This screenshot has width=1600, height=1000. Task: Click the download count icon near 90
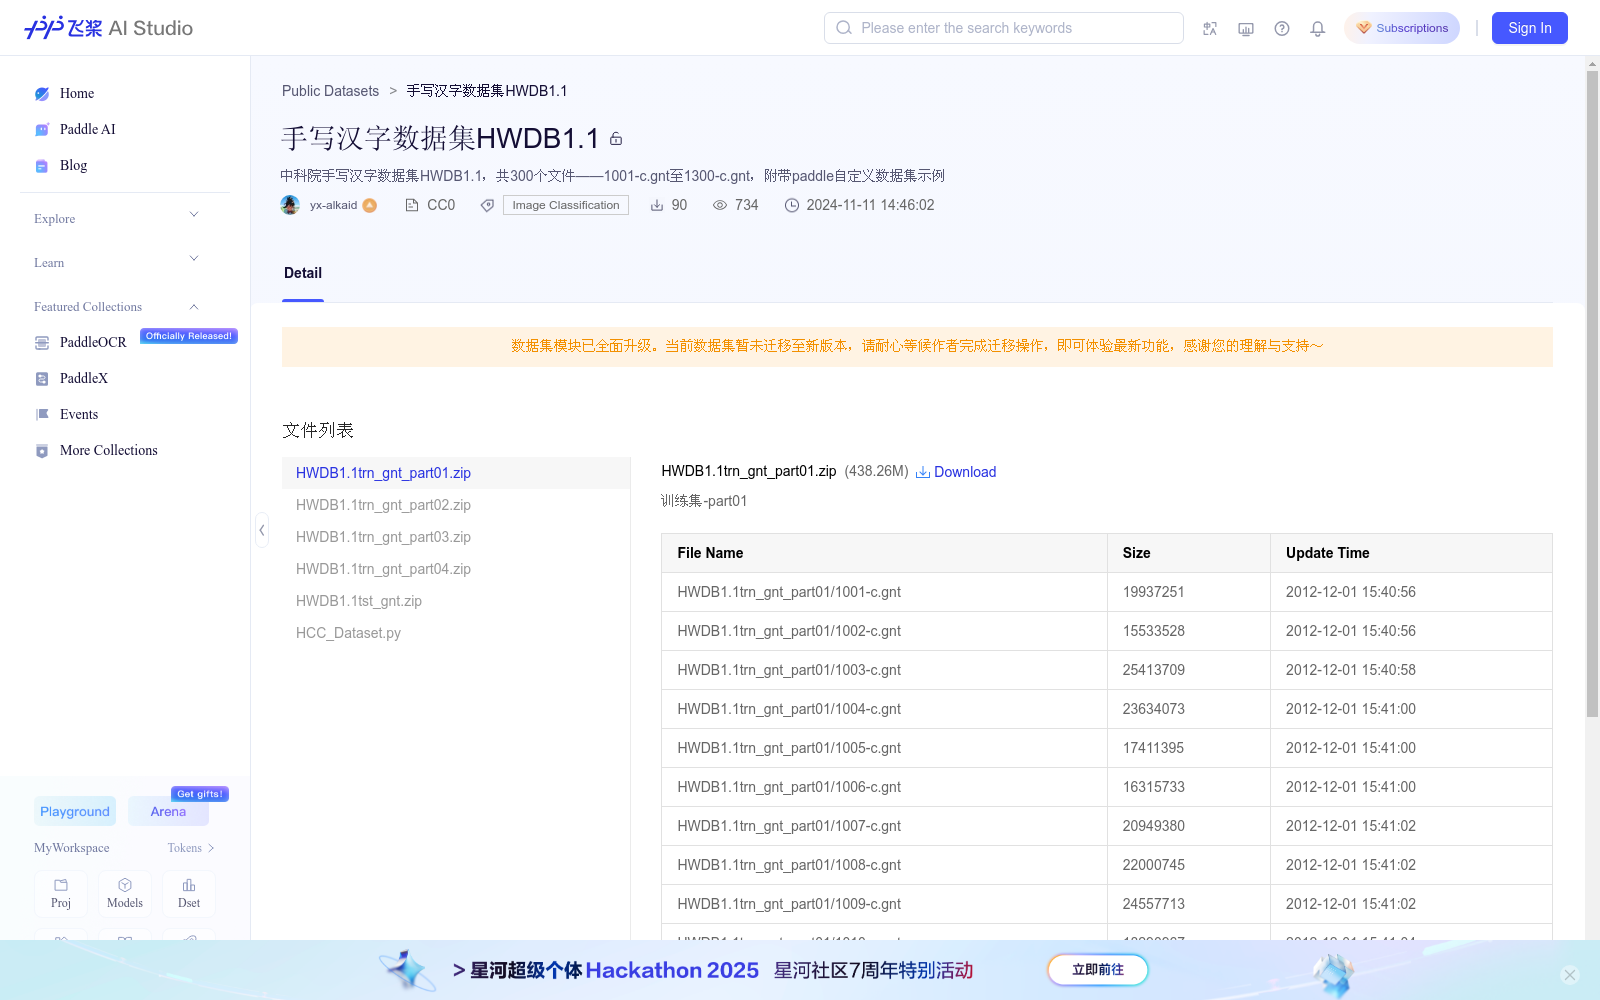[x=657, y=205]
